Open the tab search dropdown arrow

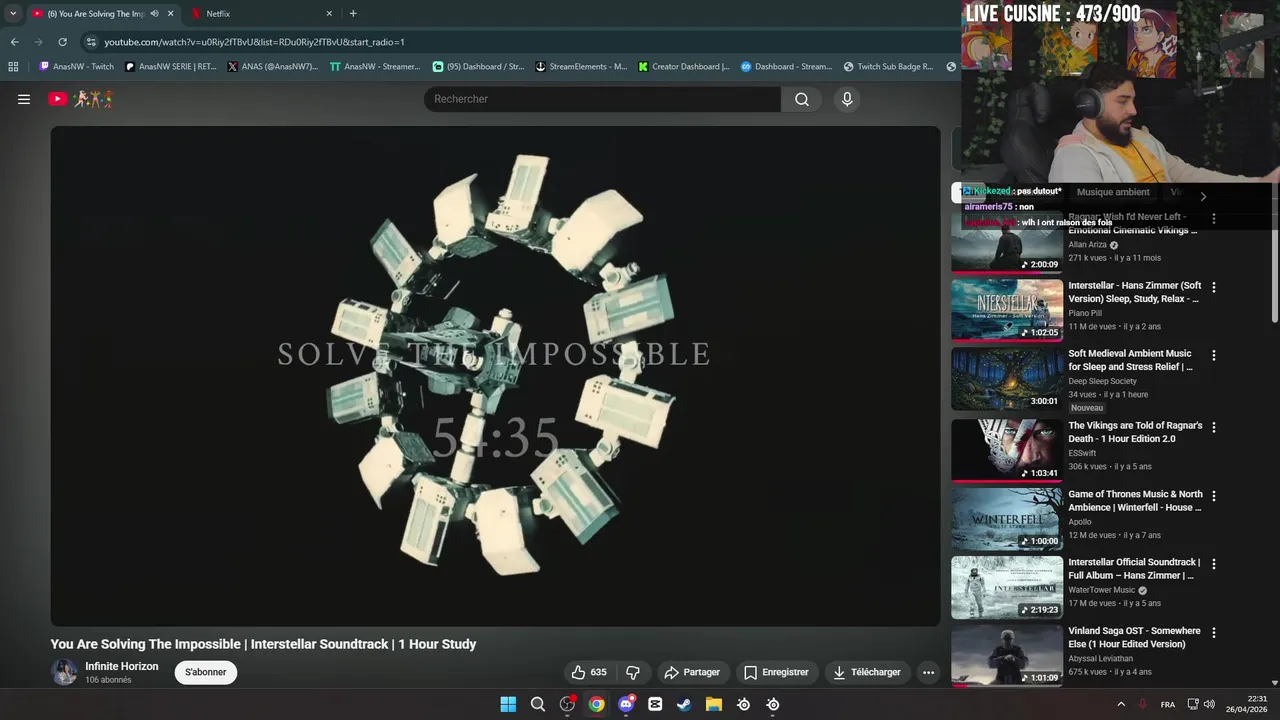(x=13, y=13)
